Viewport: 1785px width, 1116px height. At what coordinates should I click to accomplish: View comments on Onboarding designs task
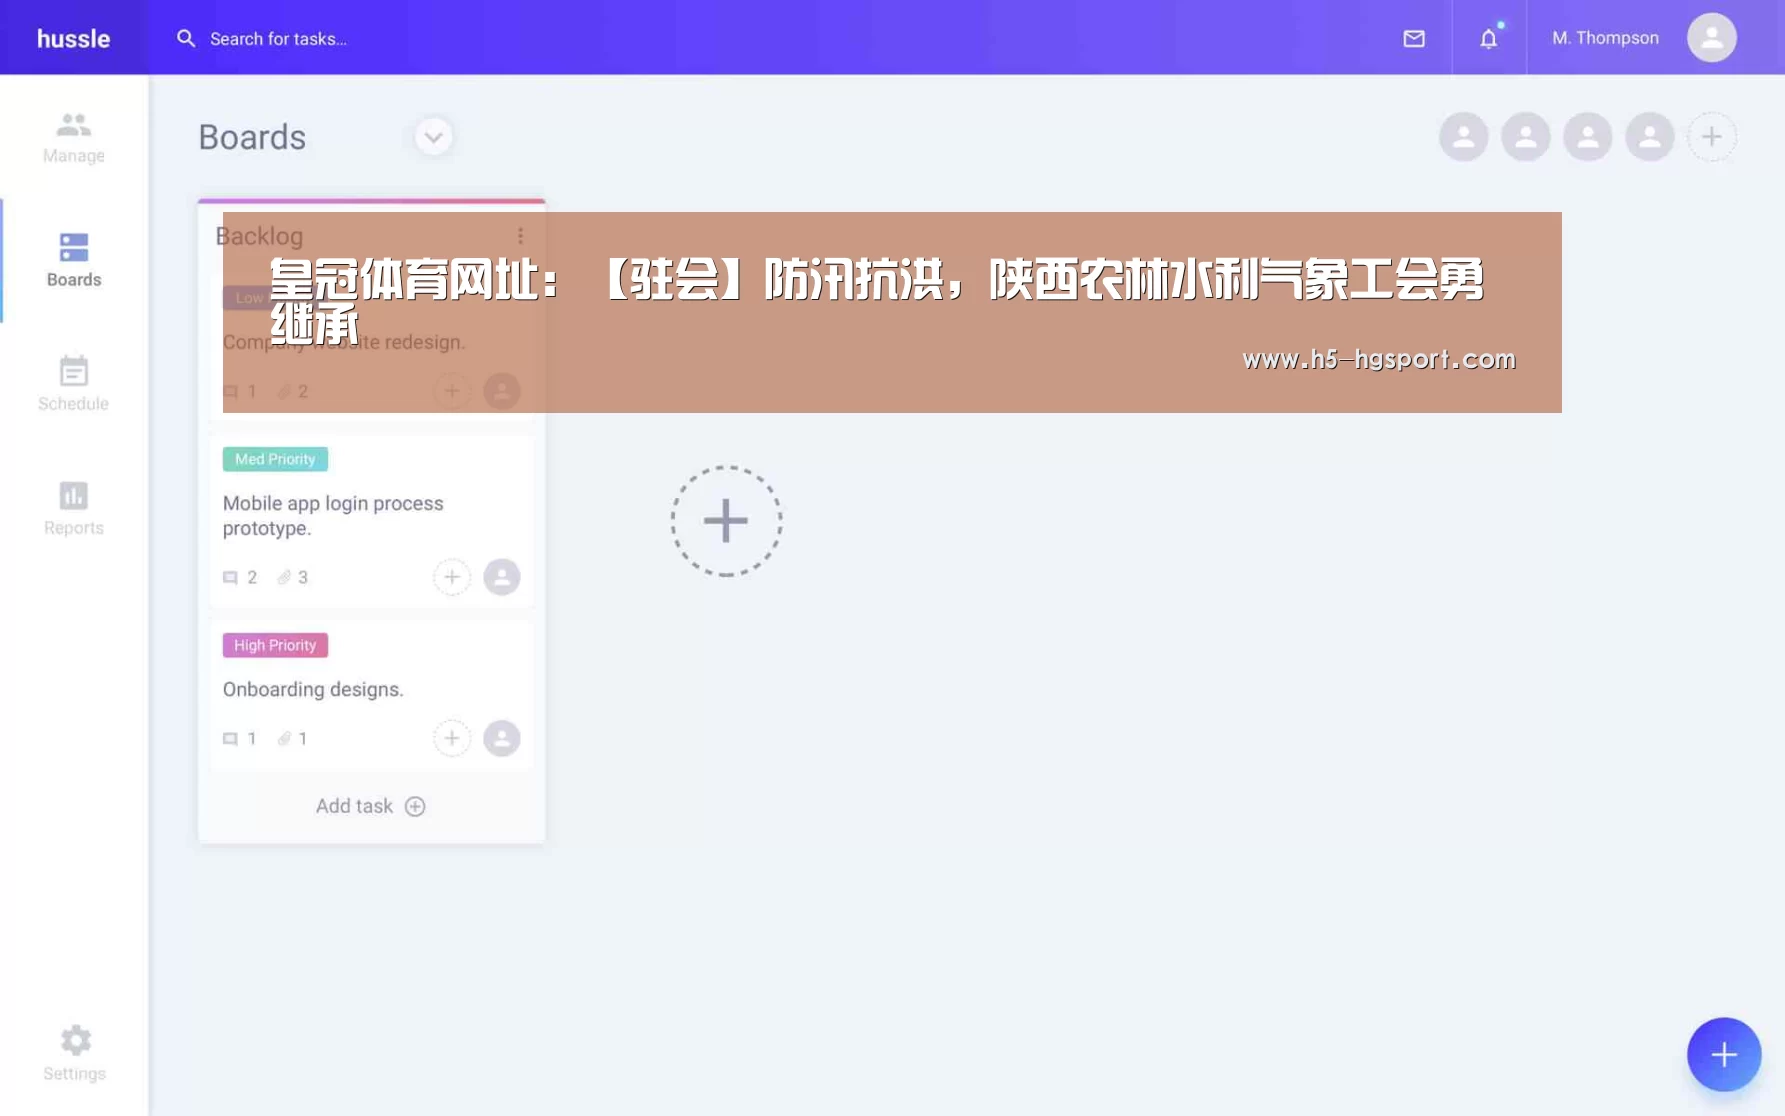coord(240,738)
